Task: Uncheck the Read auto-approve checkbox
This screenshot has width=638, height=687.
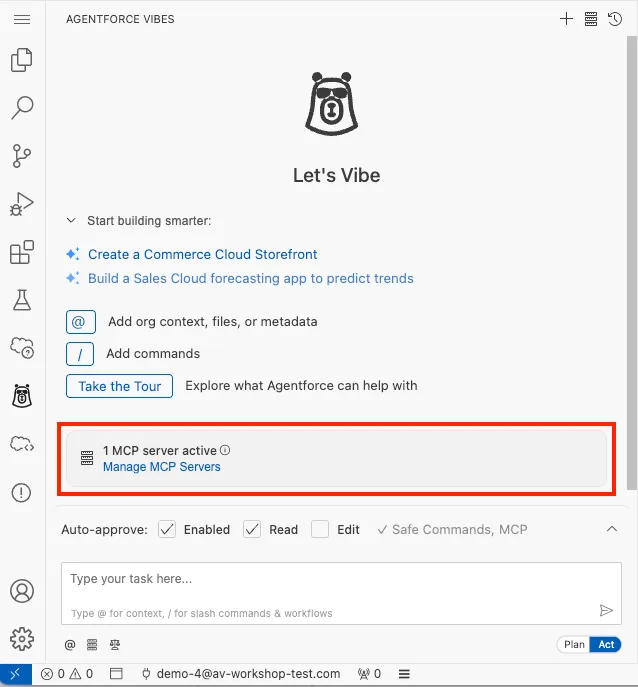Action: point(252,529)
